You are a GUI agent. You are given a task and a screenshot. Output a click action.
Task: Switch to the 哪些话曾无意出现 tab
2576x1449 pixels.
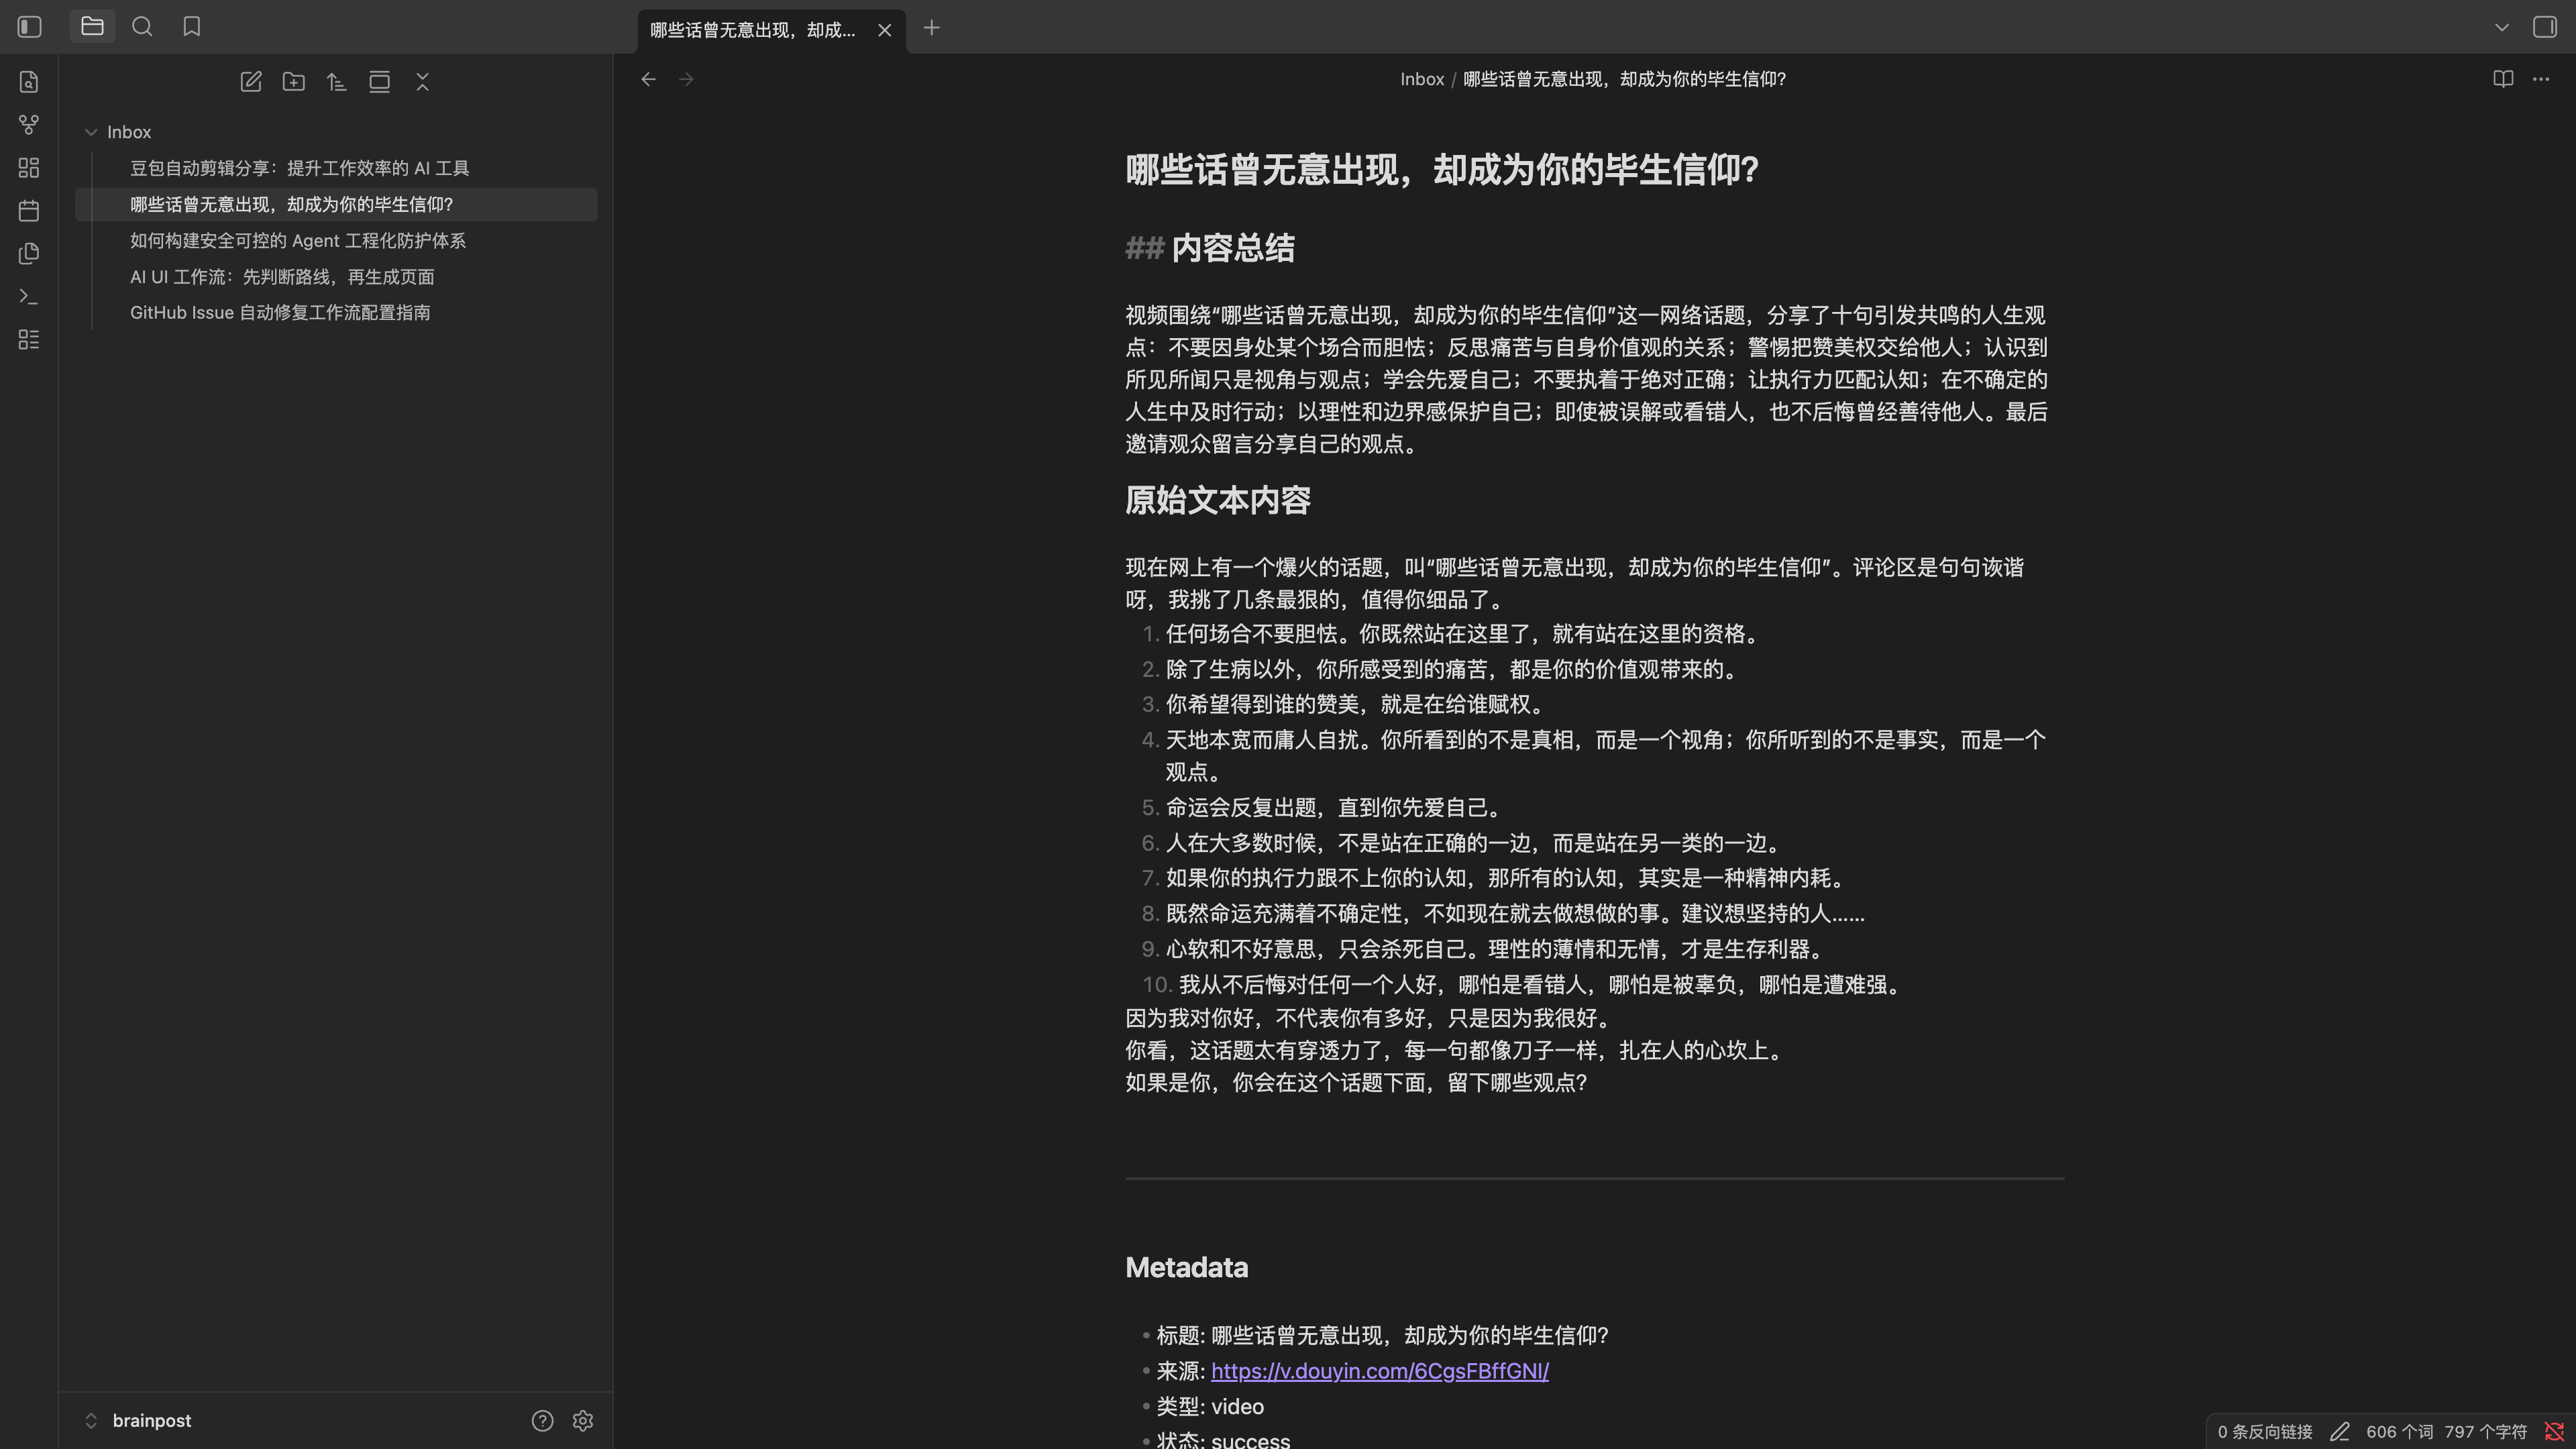point(753,30)
